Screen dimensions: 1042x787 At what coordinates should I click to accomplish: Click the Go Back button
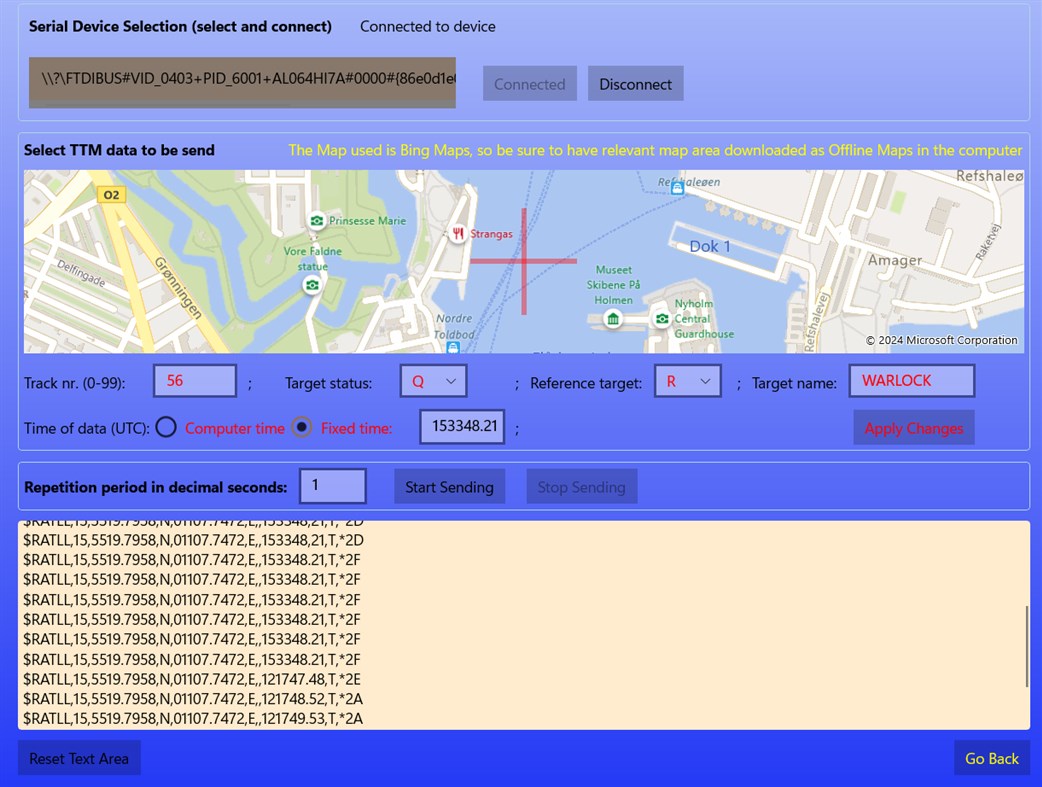991,758
